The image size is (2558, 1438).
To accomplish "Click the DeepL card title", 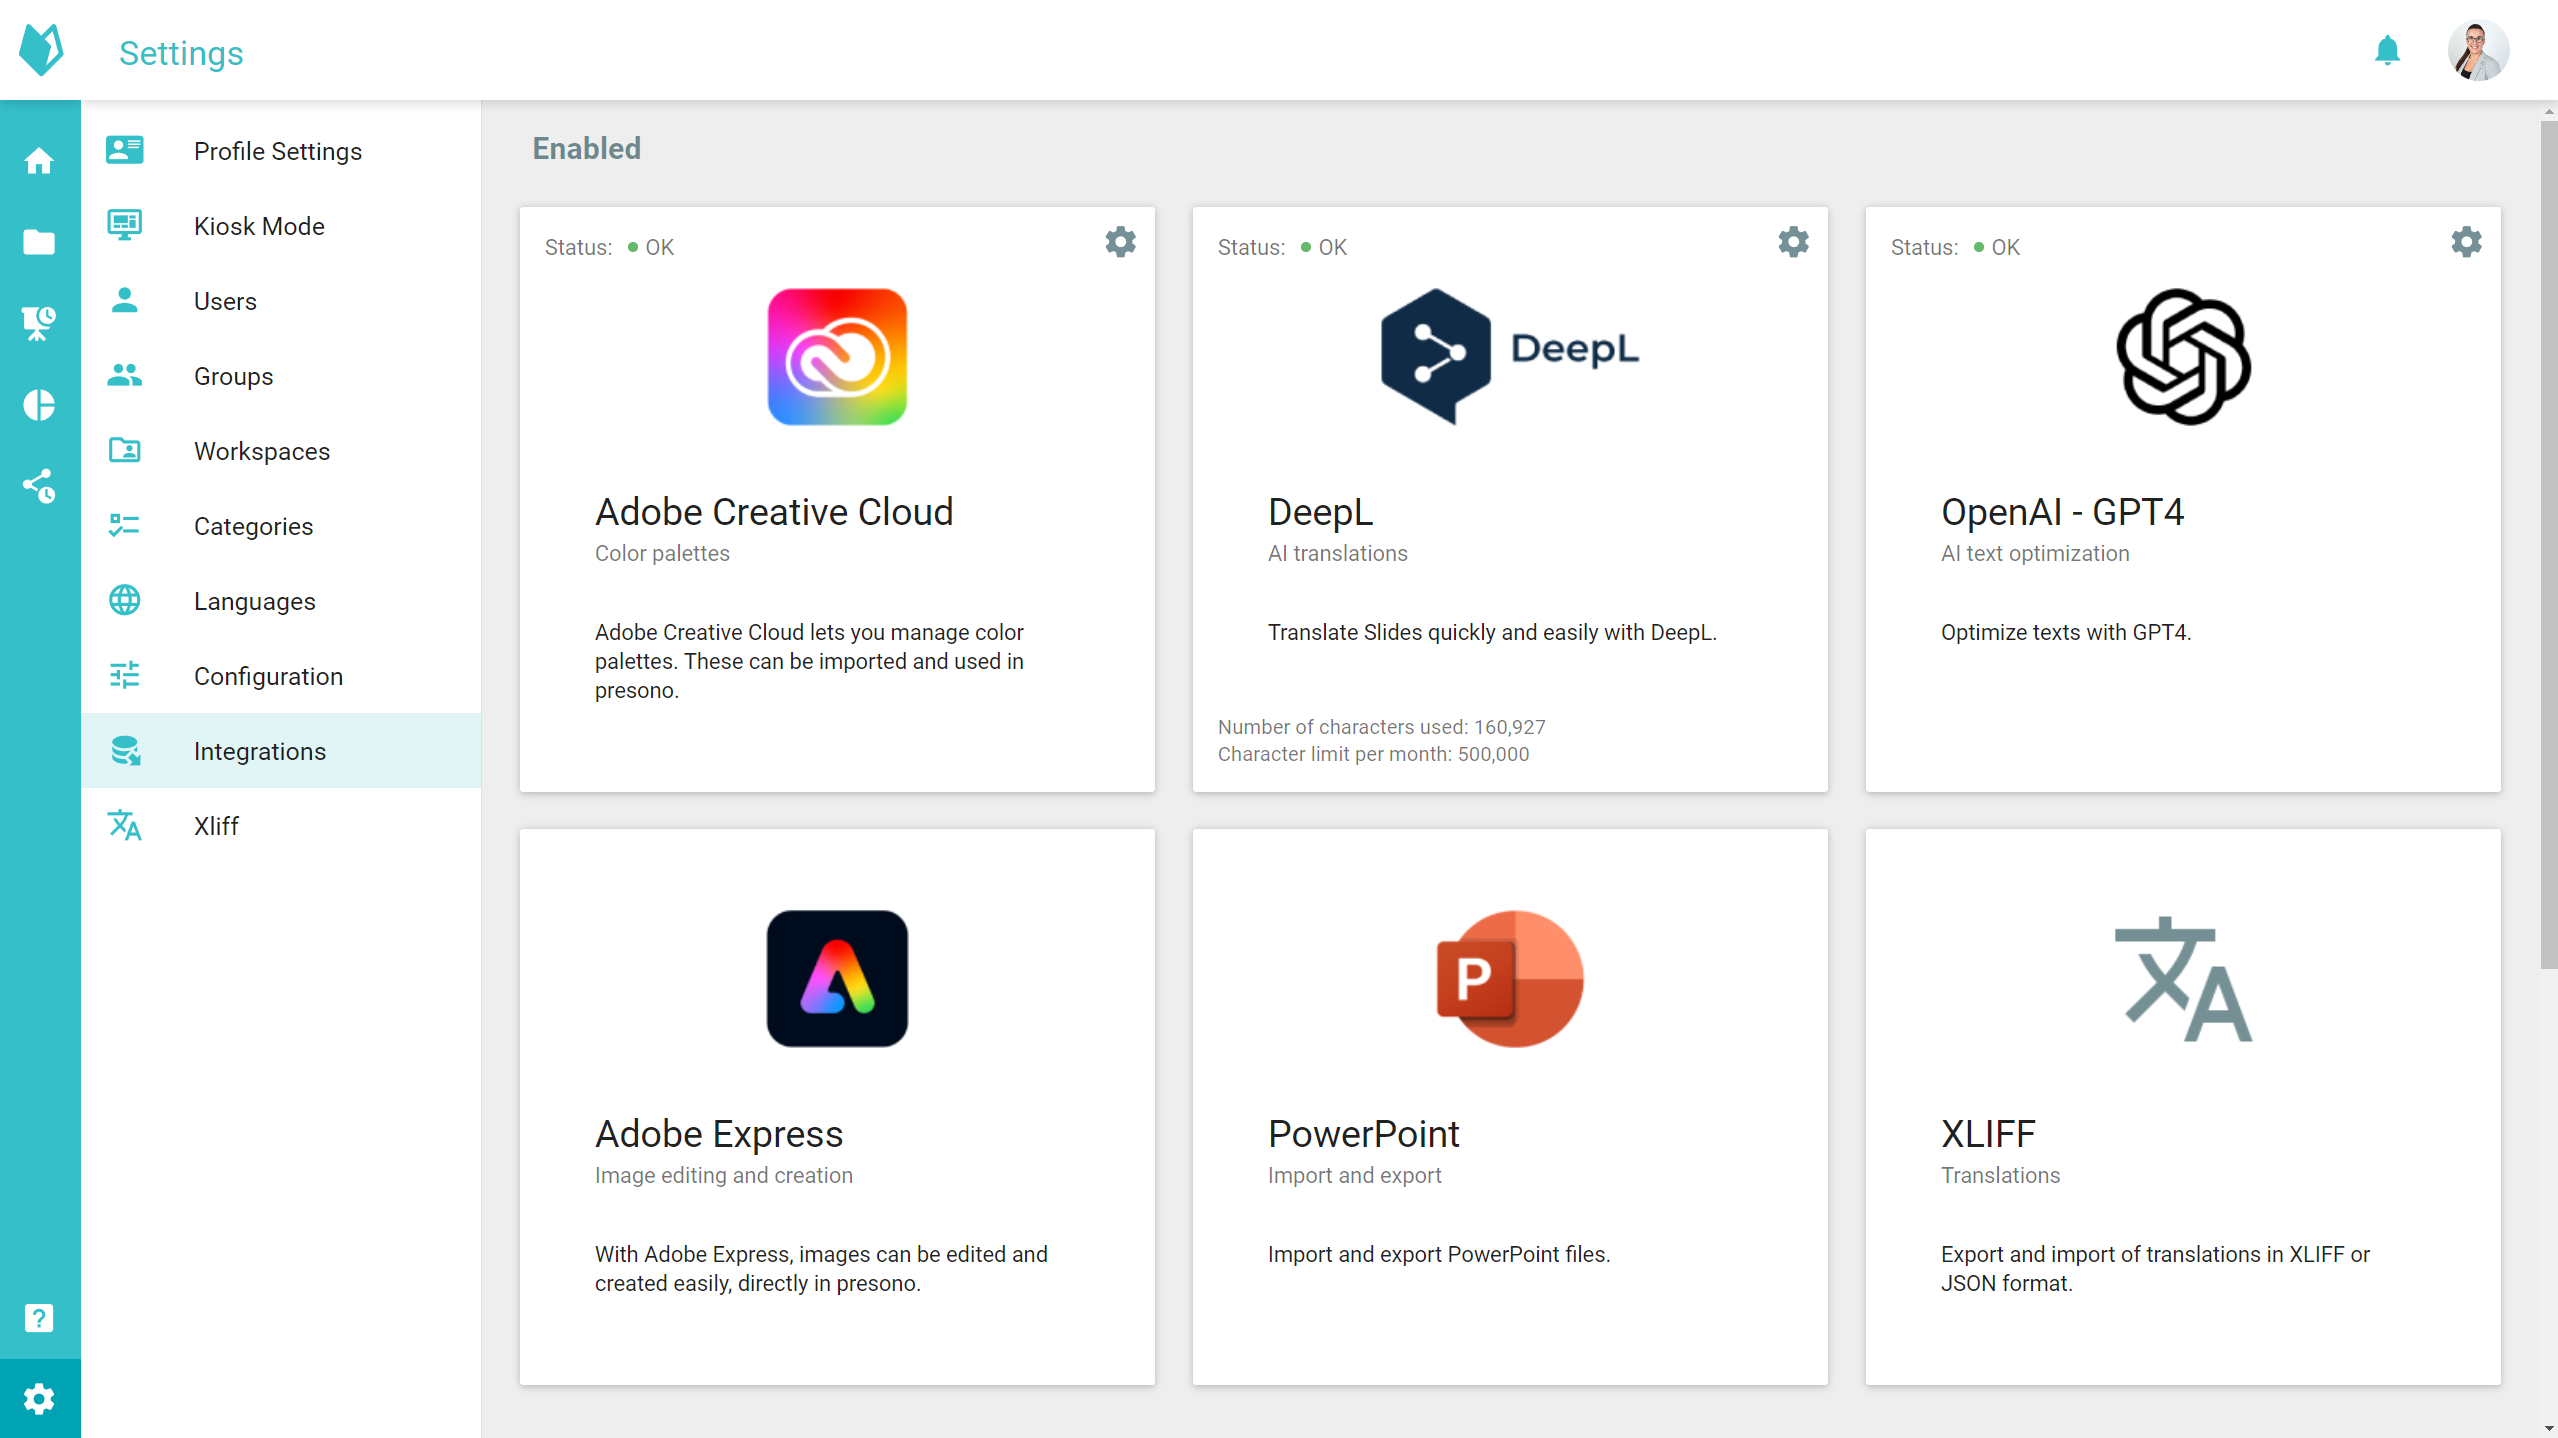I will [x=1320, y=511].
